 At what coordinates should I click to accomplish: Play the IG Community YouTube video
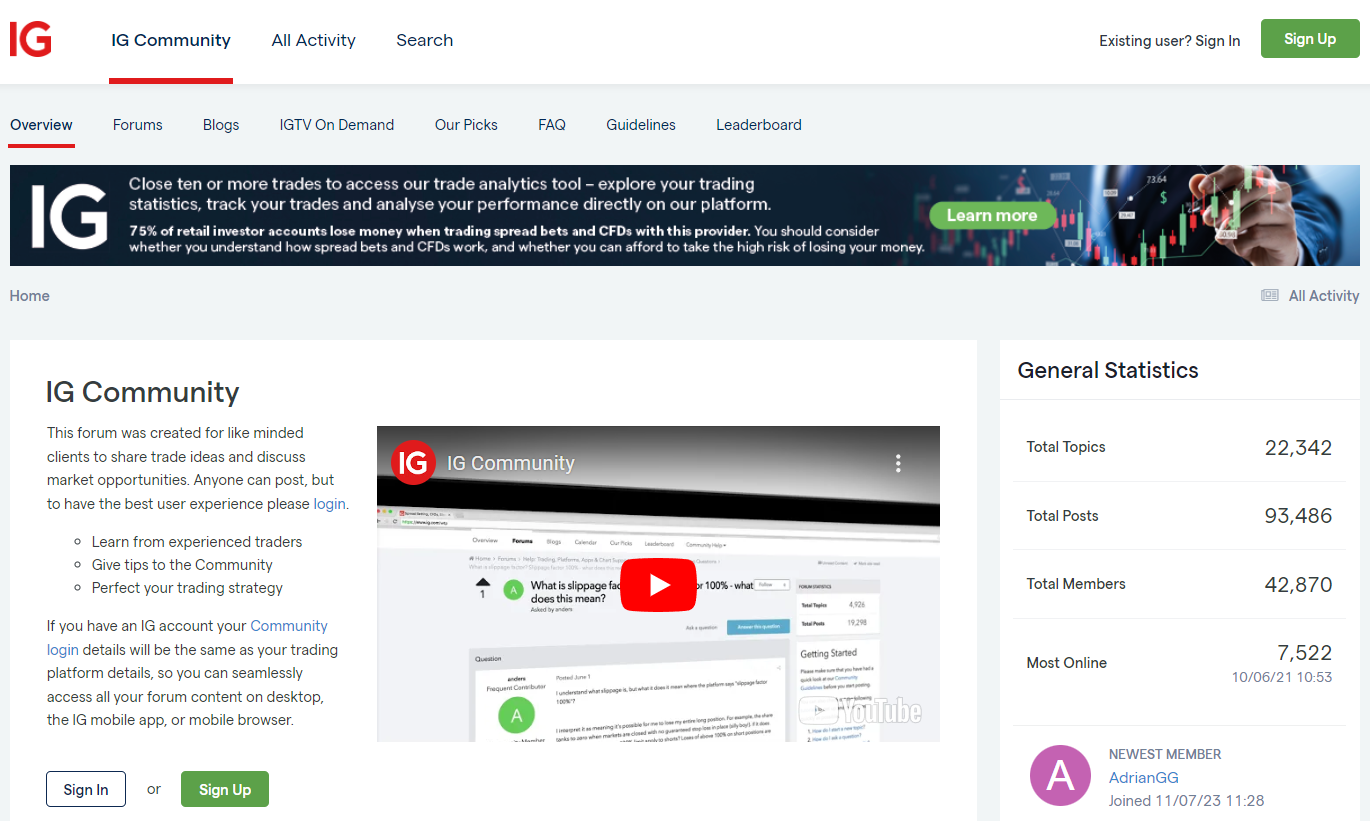pos(658,585)
